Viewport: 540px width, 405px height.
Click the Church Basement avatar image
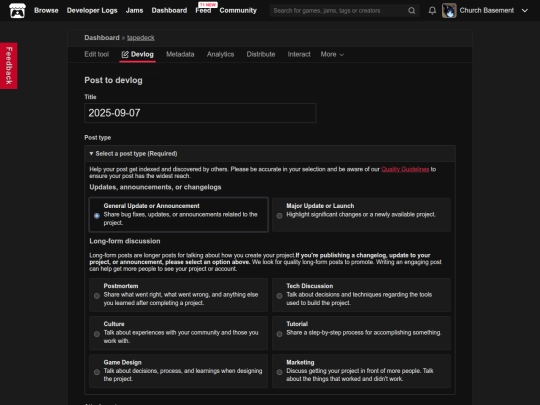click(x=449, y=11)
